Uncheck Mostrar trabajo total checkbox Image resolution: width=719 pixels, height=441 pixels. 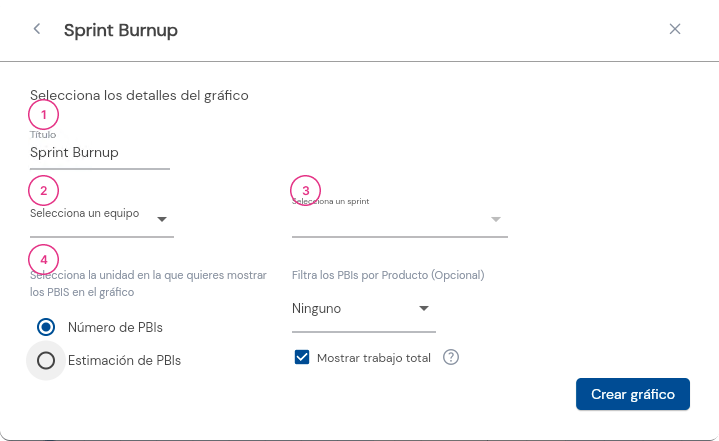point(302,357)
